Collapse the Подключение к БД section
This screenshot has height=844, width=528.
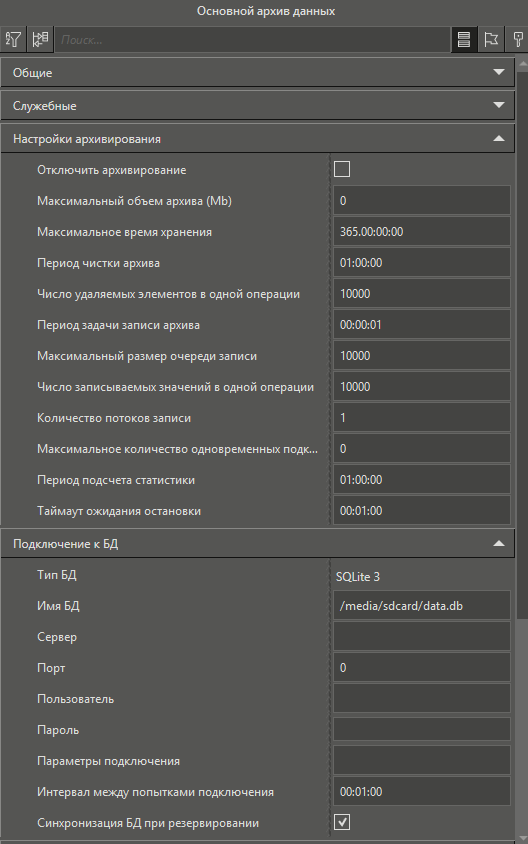click(258, 544)
